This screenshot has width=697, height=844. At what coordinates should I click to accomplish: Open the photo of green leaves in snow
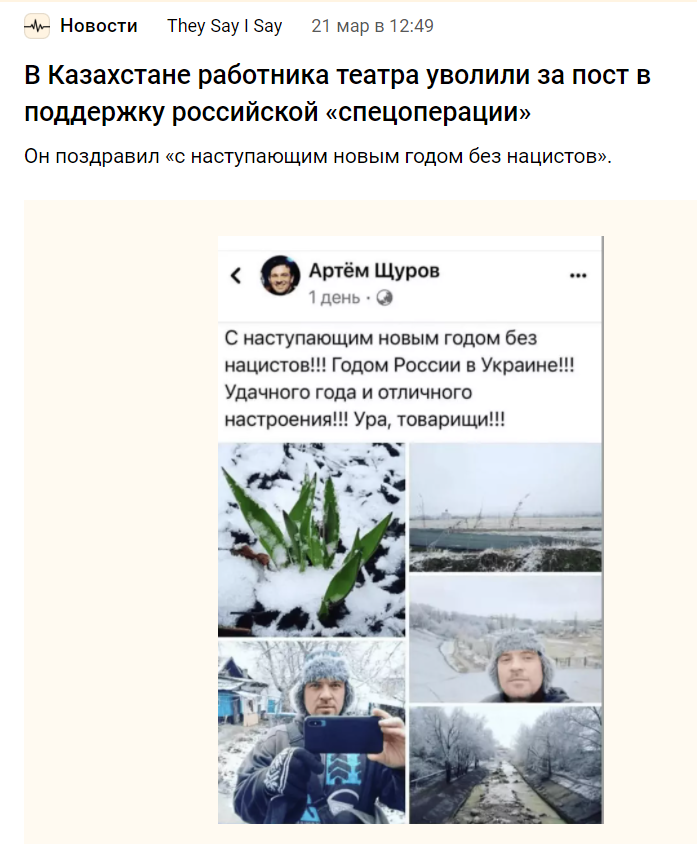pyautogui.click(x=312, y=539)
